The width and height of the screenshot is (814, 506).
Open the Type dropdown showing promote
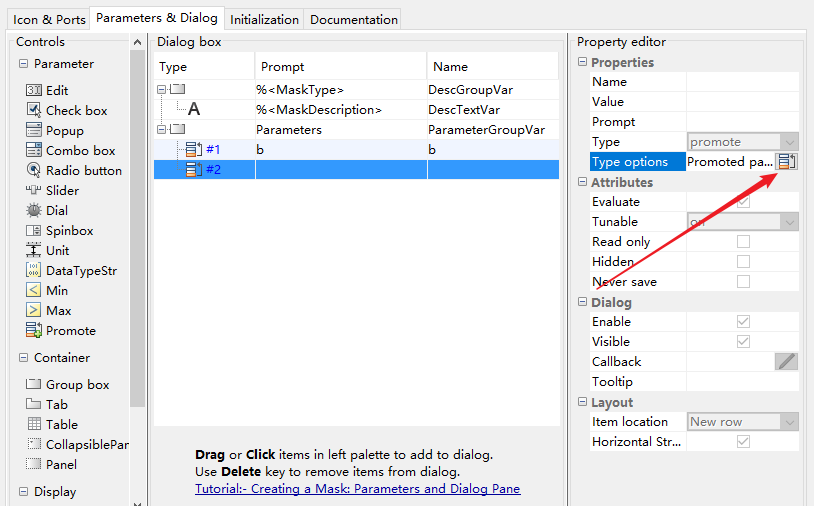coord(742,142)
